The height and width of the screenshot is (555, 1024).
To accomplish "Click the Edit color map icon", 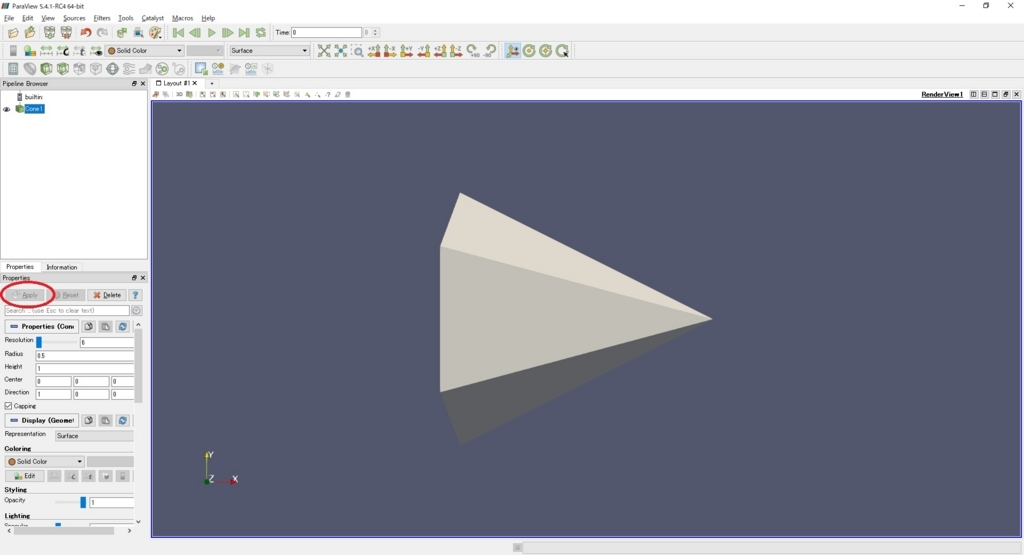I will point(29,51).
